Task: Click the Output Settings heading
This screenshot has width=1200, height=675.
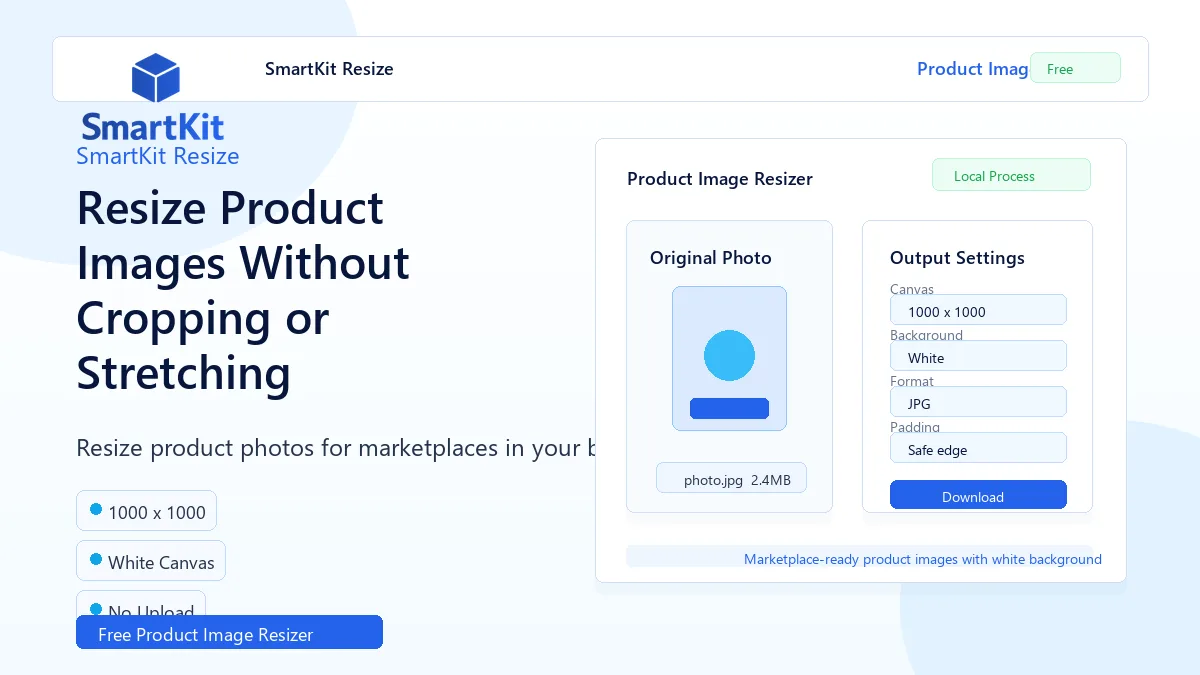Action: 957,258
